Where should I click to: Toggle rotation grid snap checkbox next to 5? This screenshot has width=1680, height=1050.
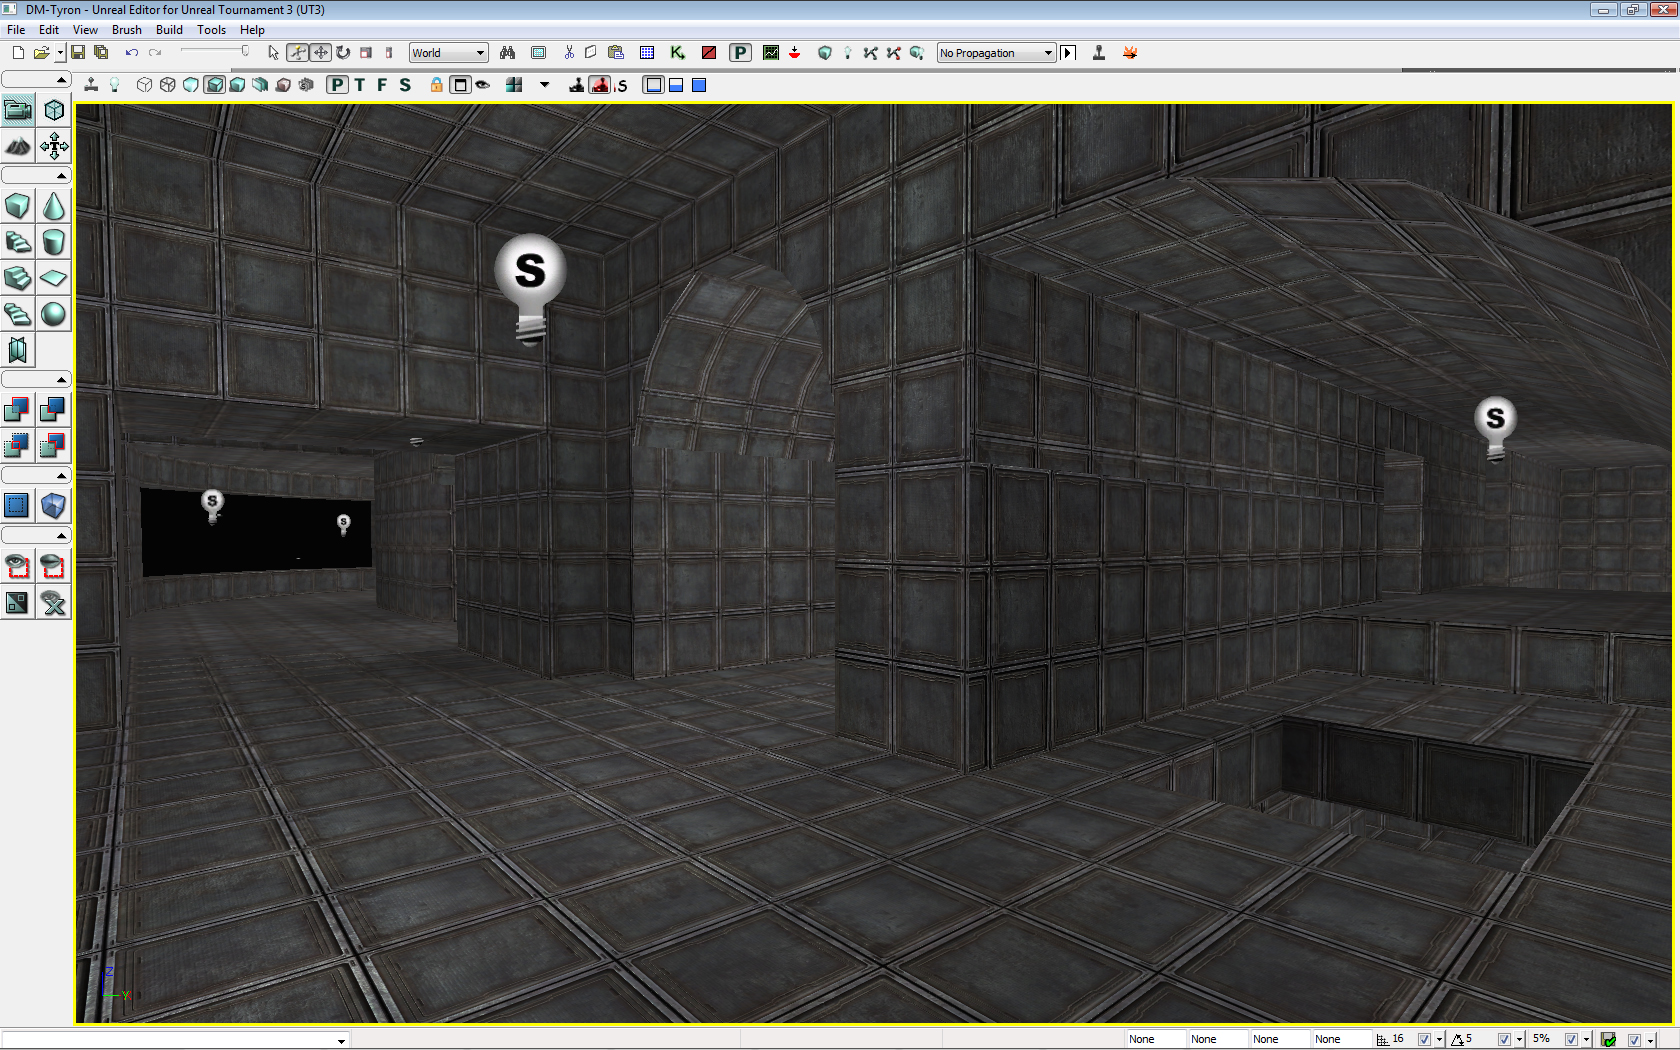(x=1504, y=1039)
